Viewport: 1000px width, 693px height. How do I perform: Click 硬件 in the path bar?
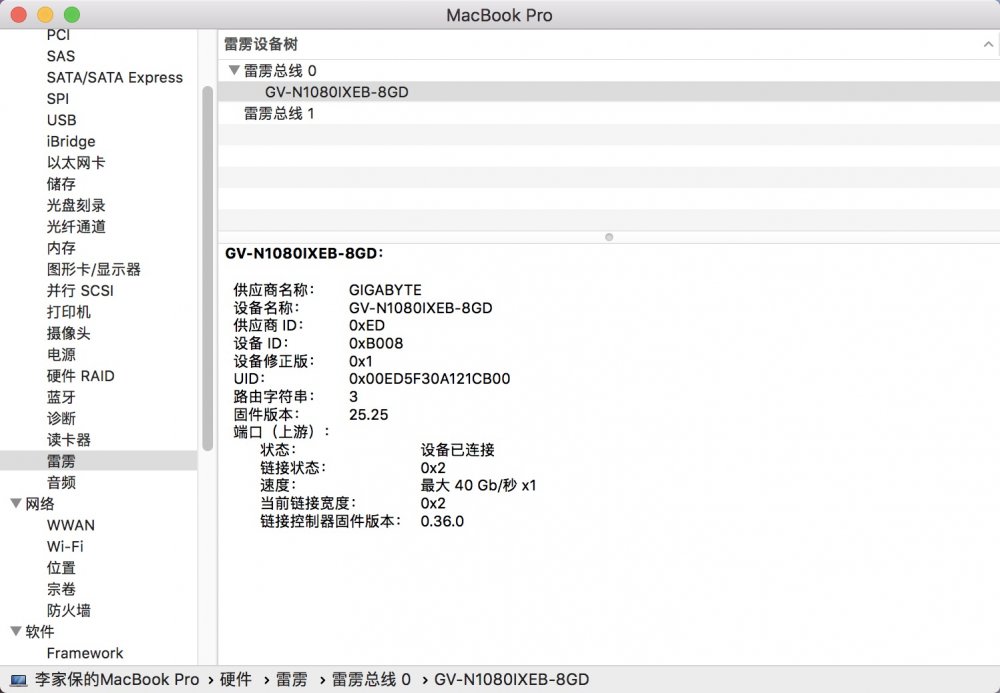pyautogui.click(x=236, y=680)
